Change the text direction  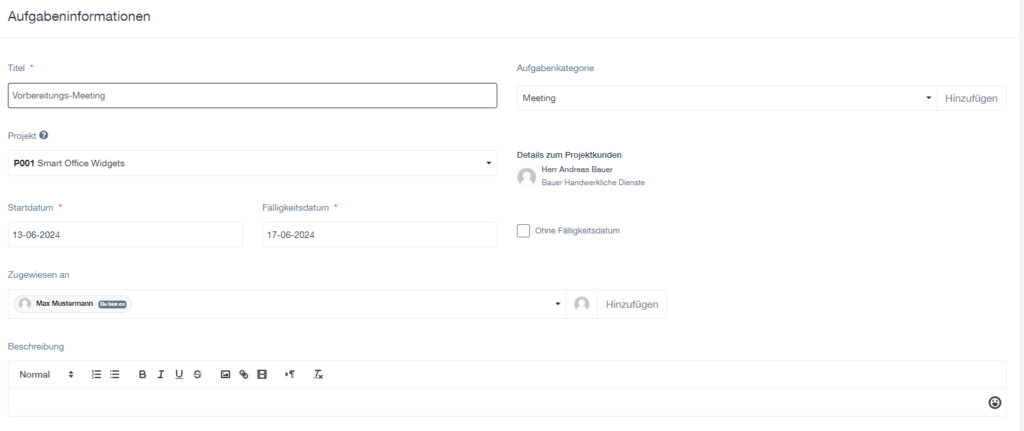[290, 374]
